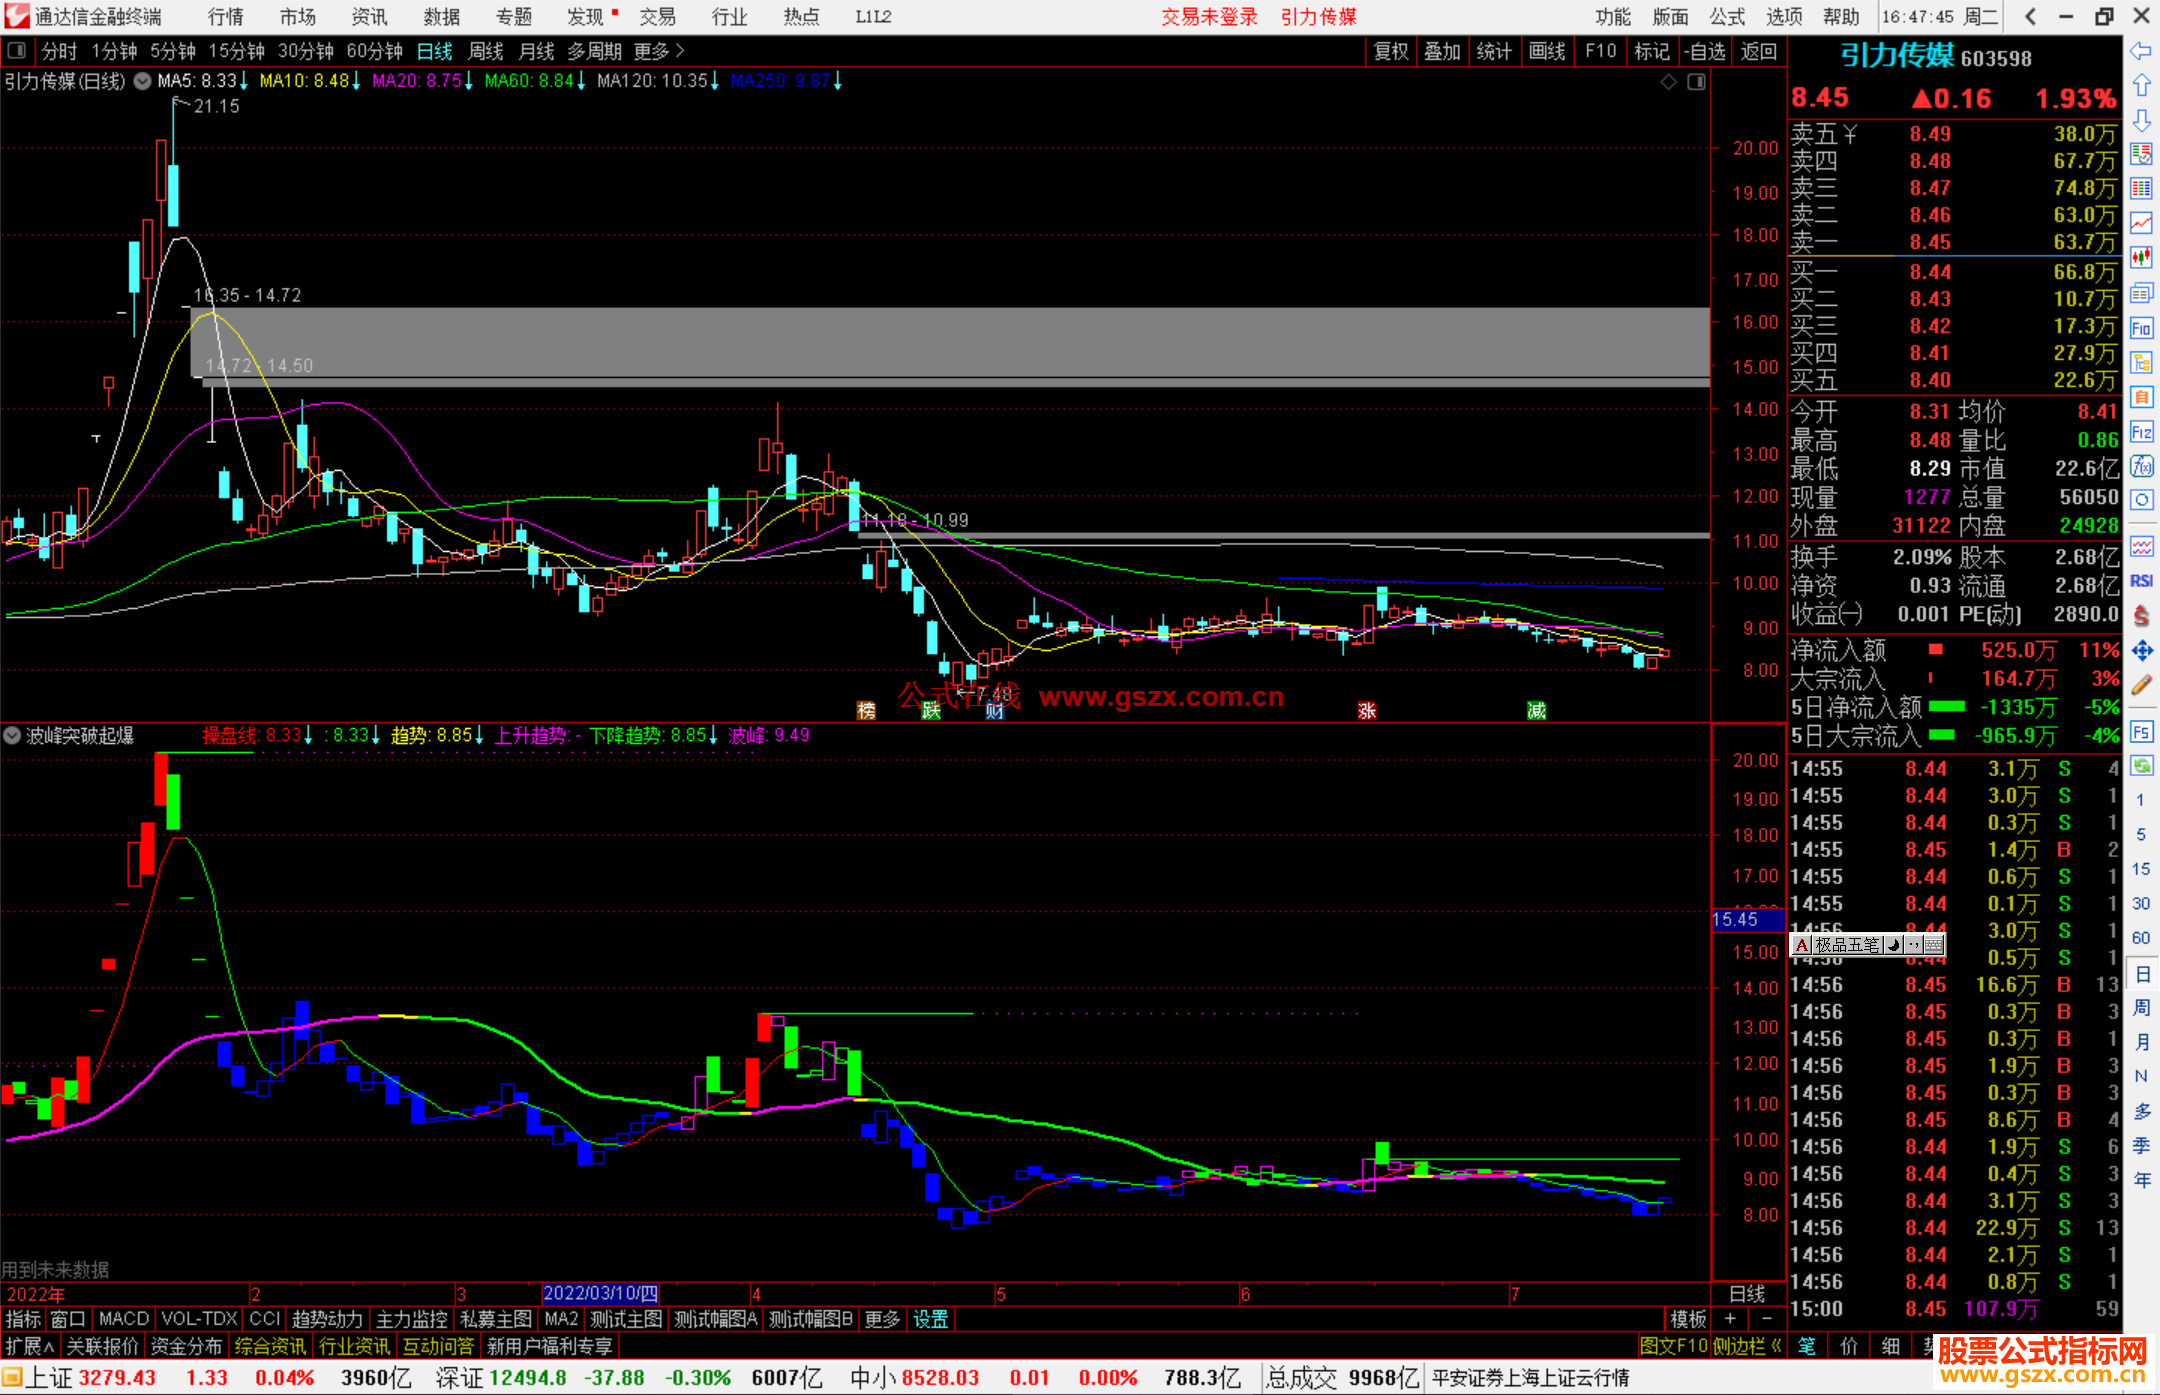
Task: Switch to 1-minute period in right sidebar
Action: pos(2140,800)
